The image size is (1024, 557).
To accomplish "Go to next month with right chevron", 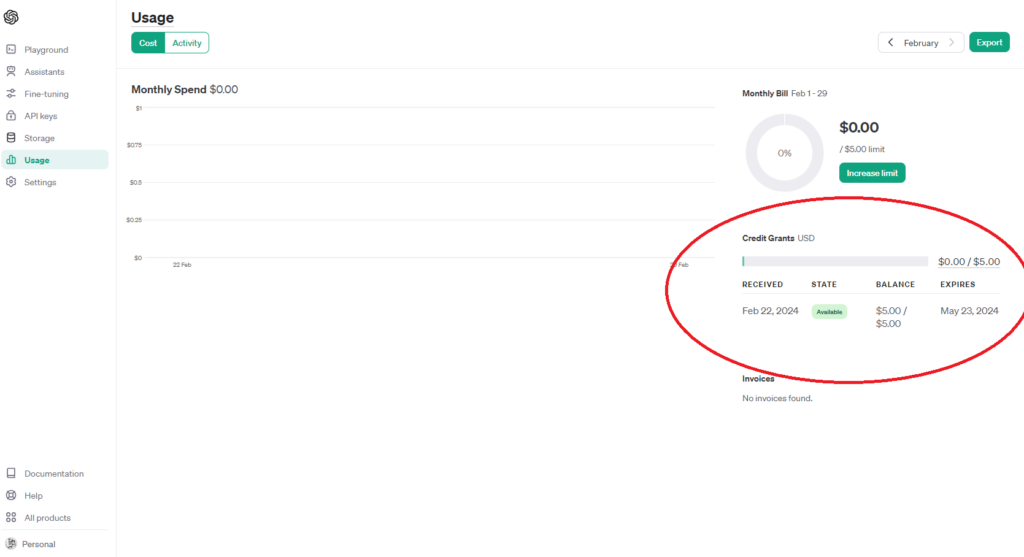I will pos(952,42).
